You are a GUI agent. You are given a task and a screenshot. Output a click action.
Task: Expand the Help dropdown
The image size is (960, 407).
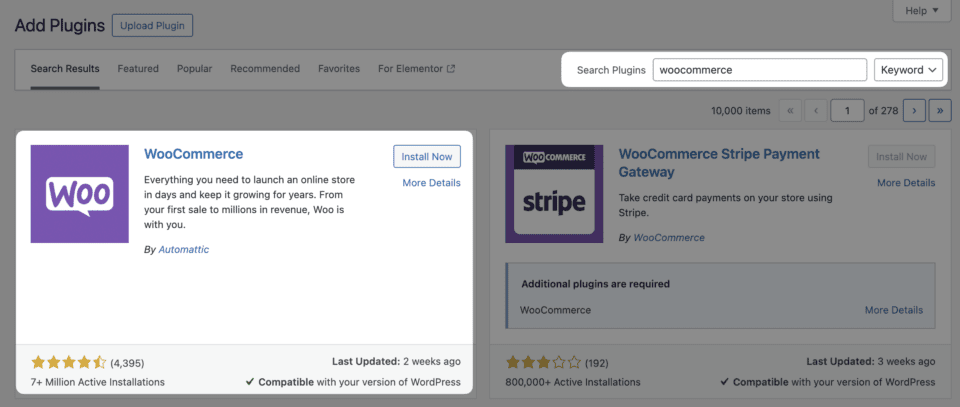[921, 11]
